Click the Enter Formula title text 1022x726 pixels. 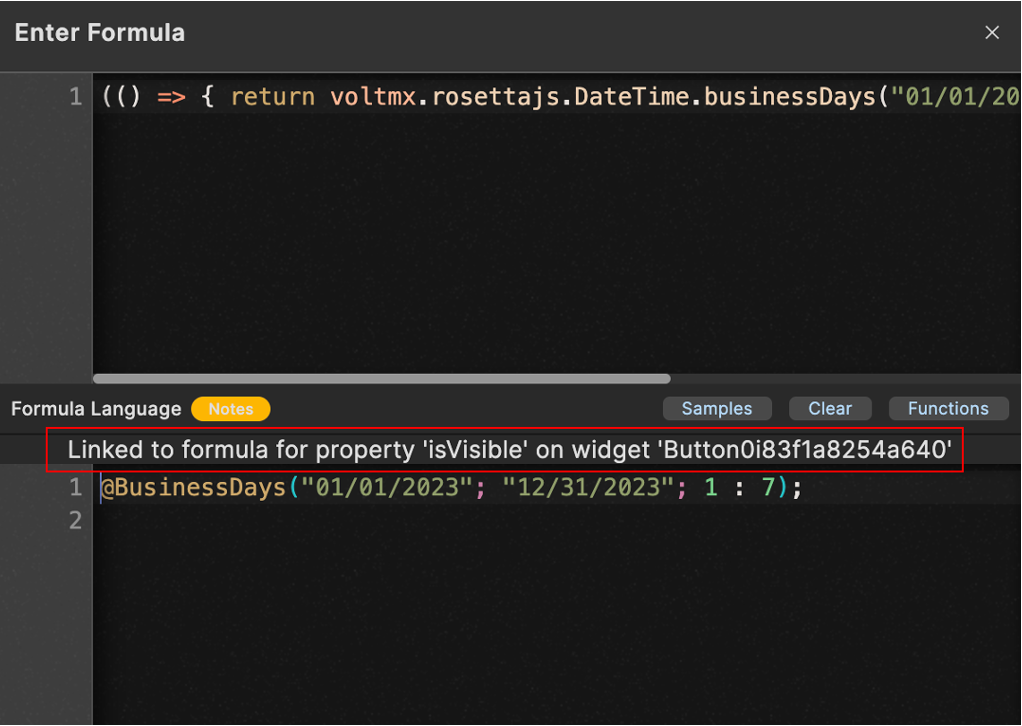(100, 33)
